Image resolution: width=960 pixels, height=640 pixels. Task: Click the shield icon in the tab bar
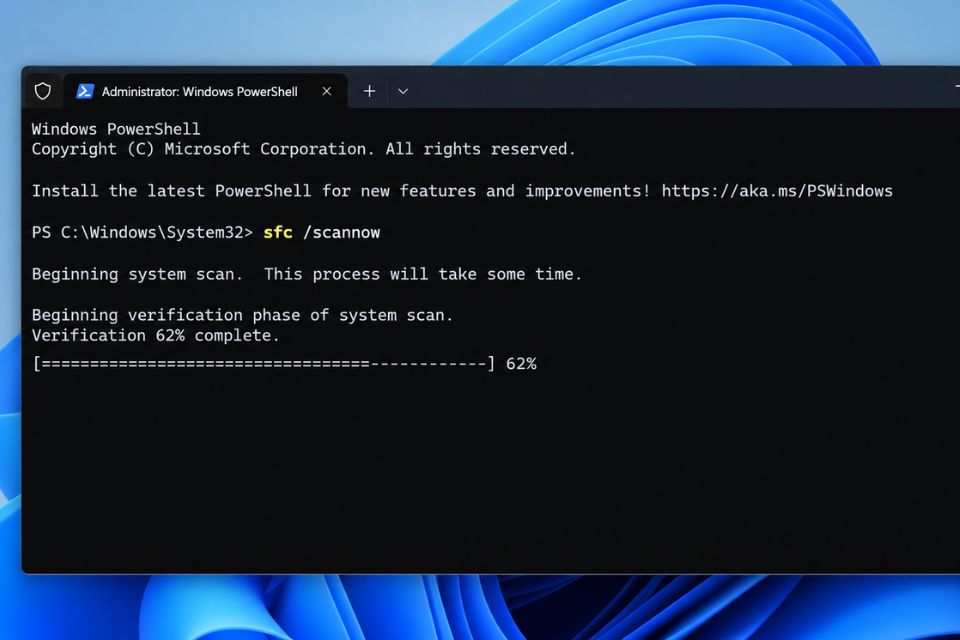coord(42,91)
